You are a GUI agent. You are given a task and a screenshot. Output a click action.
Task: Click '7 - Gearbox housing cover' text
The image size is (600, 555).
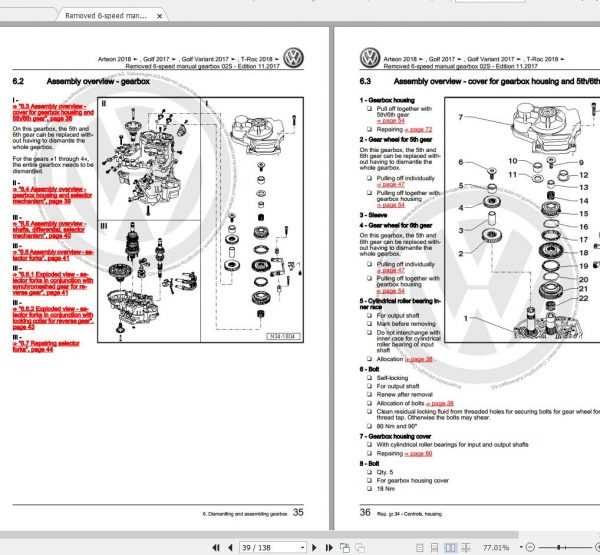[395, 436]
